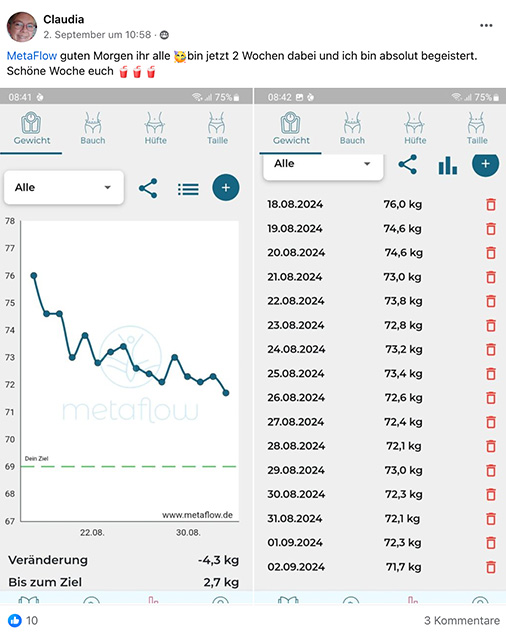This screenshot has height=640, width=506.
Task: Open Claudia's profile name link
Action: point(64,19)
